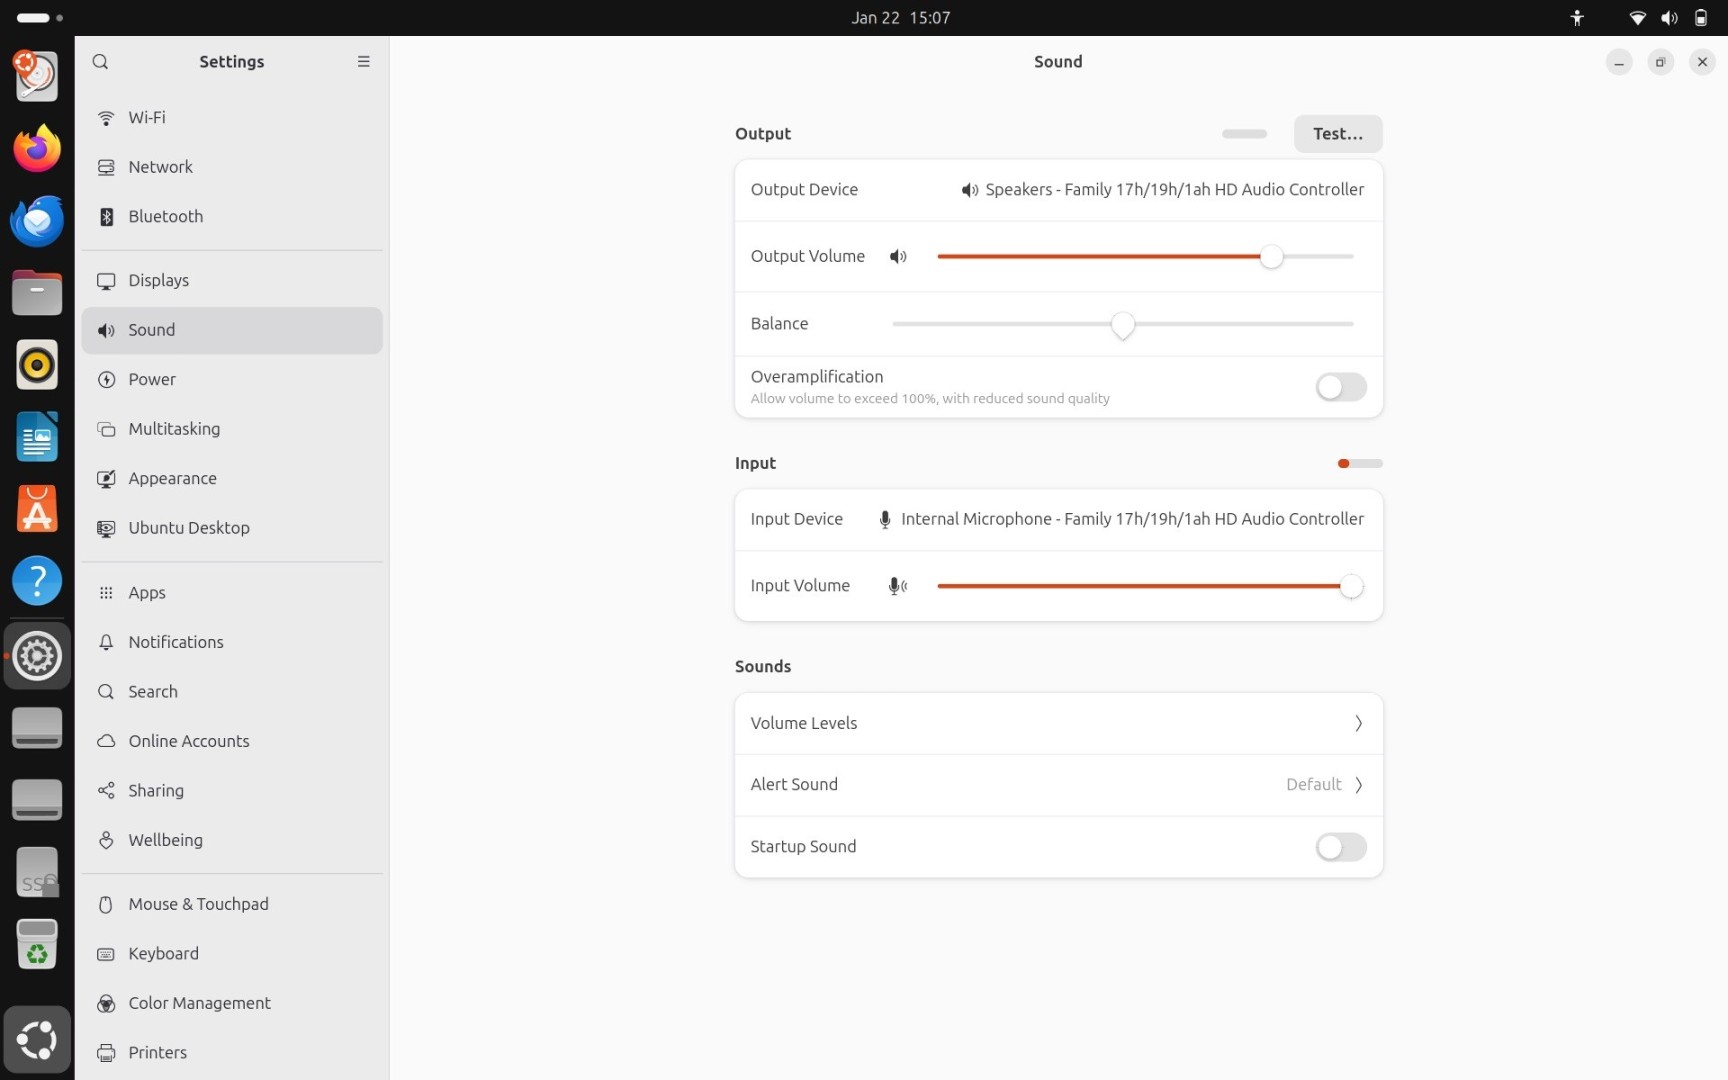This screenshot has height=1080, width=1728.
Task: Open LibreOffice Writer from the dock
Action: pos(37,437)
